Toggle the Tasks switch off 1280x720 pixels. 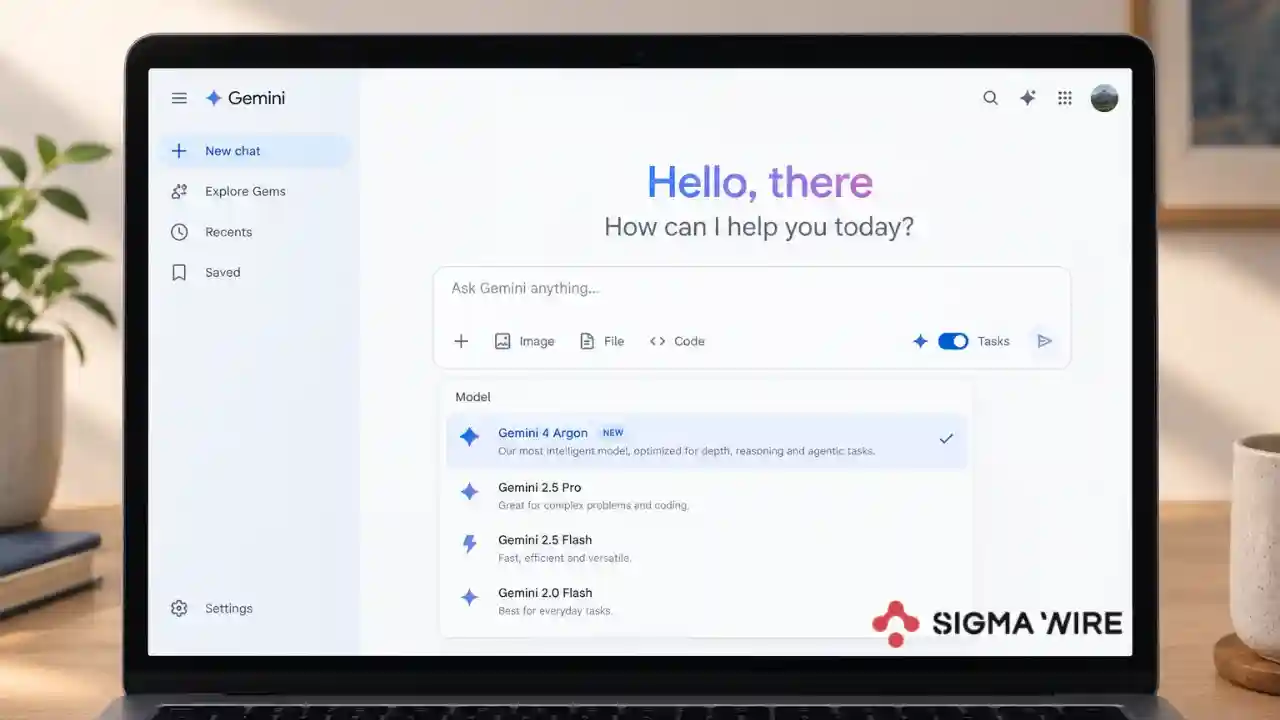point(953,341)
